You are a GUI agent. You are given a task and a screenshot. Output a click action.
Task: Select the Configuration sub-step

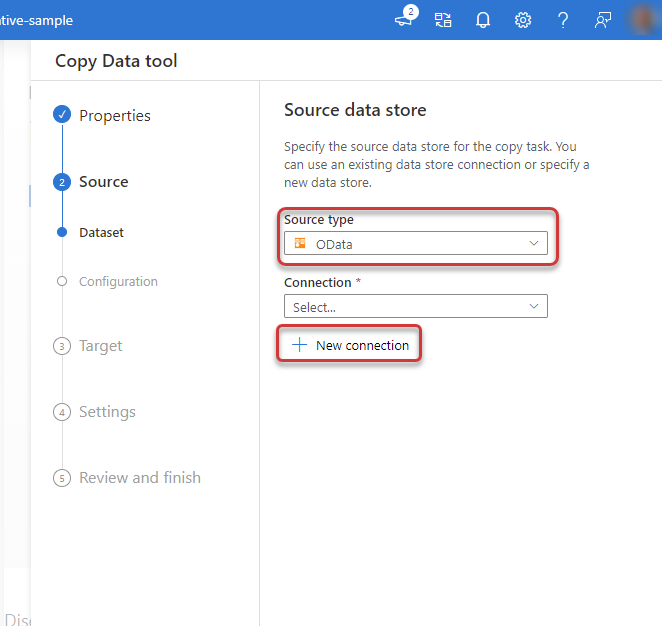[118, 281]
